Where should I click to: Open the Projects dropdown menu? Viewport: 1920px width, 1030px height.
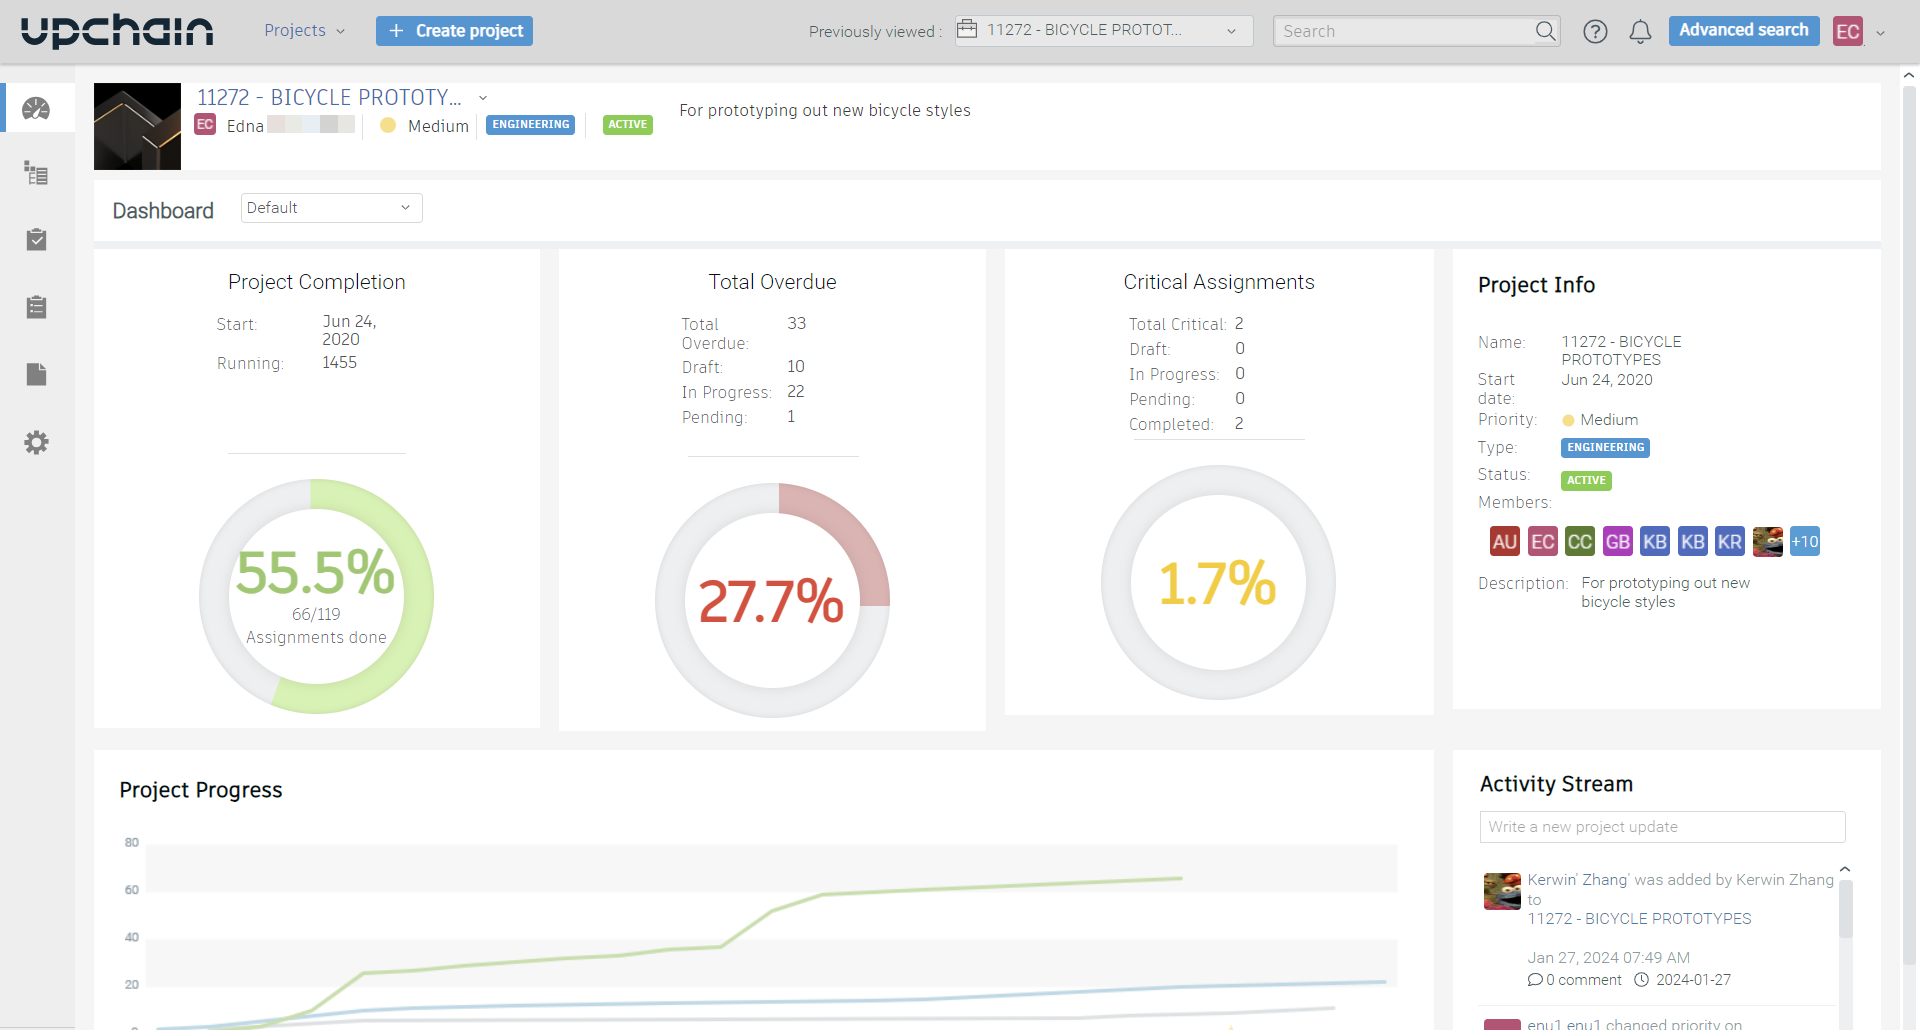pos(304,31)
